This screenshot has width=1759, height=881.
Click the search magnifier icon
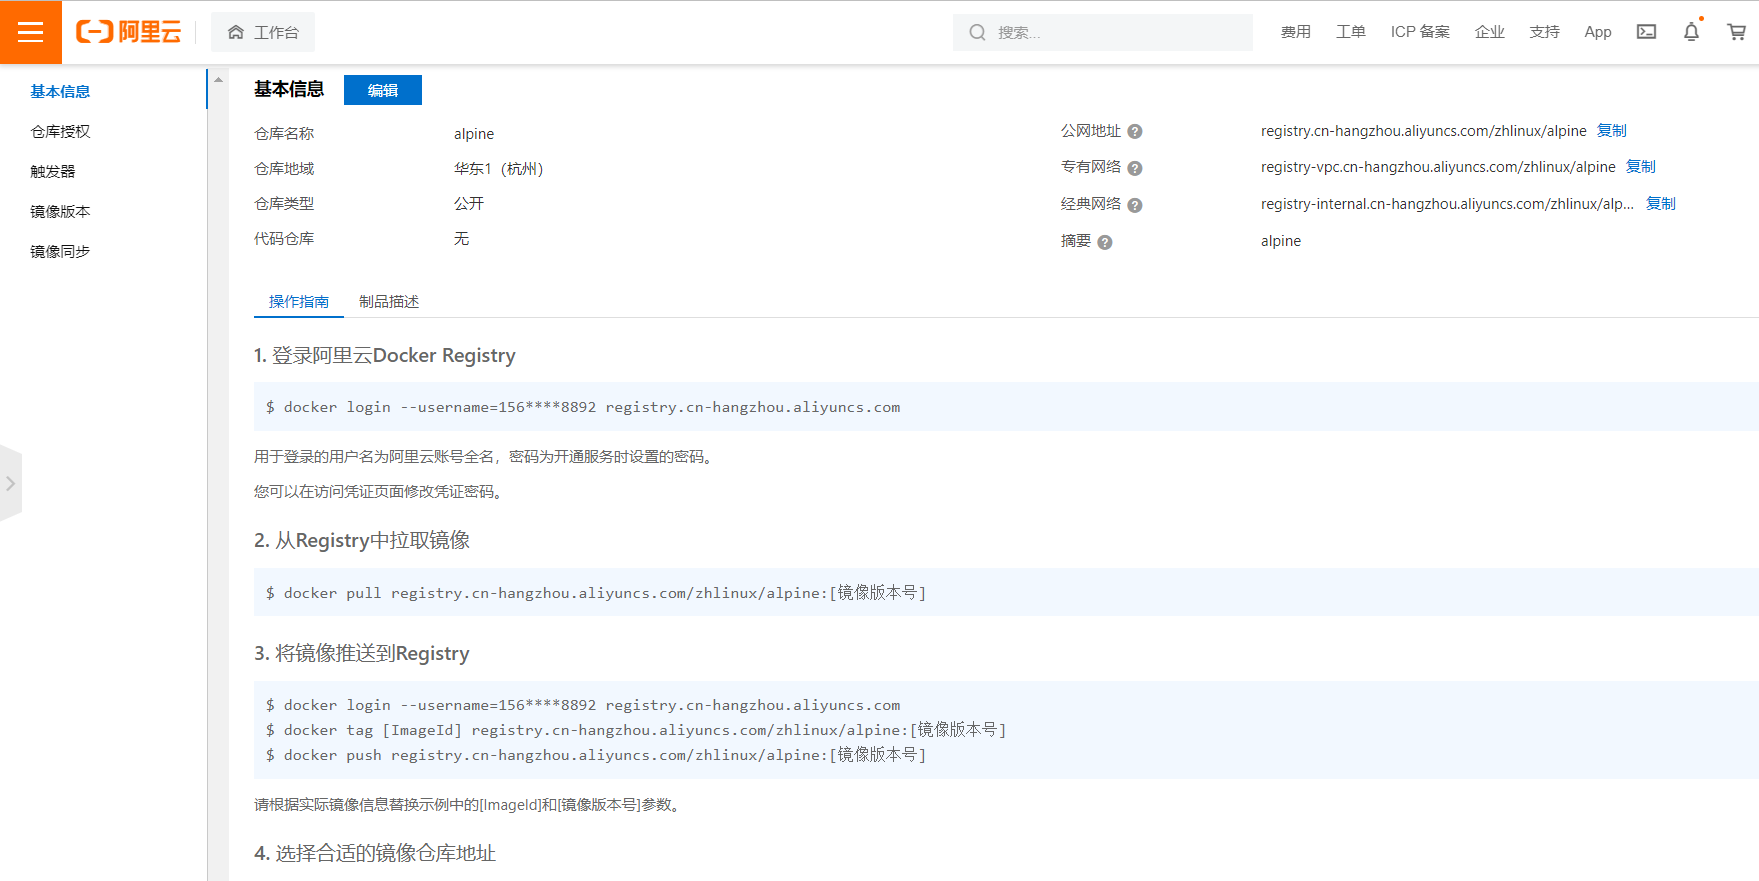(977, 33)
